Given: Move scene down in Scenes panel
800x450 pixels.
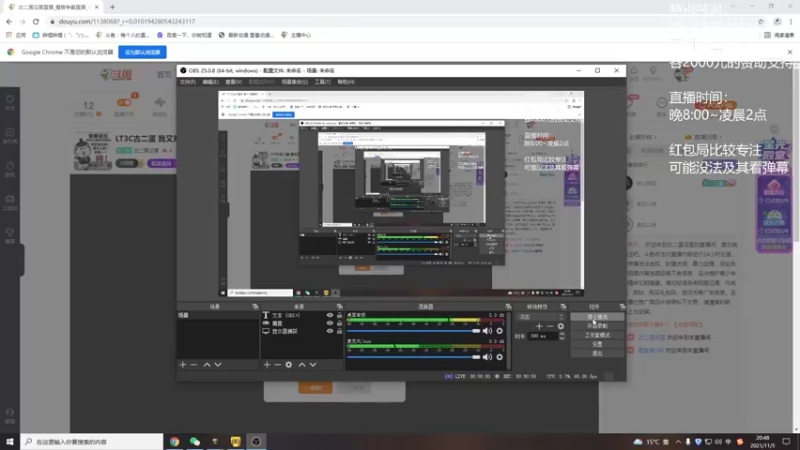Looking at the screenshot, I should point(218,365).
